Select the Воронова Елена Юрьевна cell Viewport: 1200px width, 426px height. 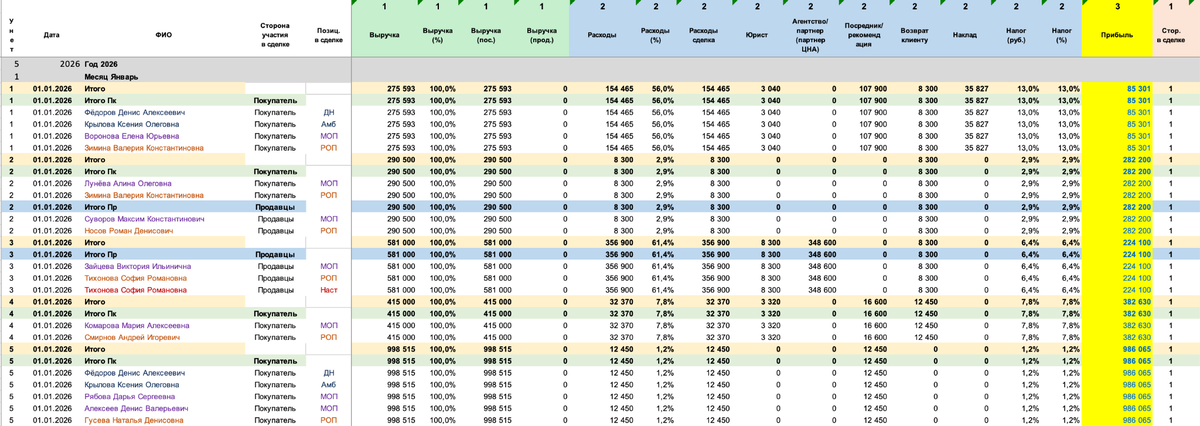(132, 135)
